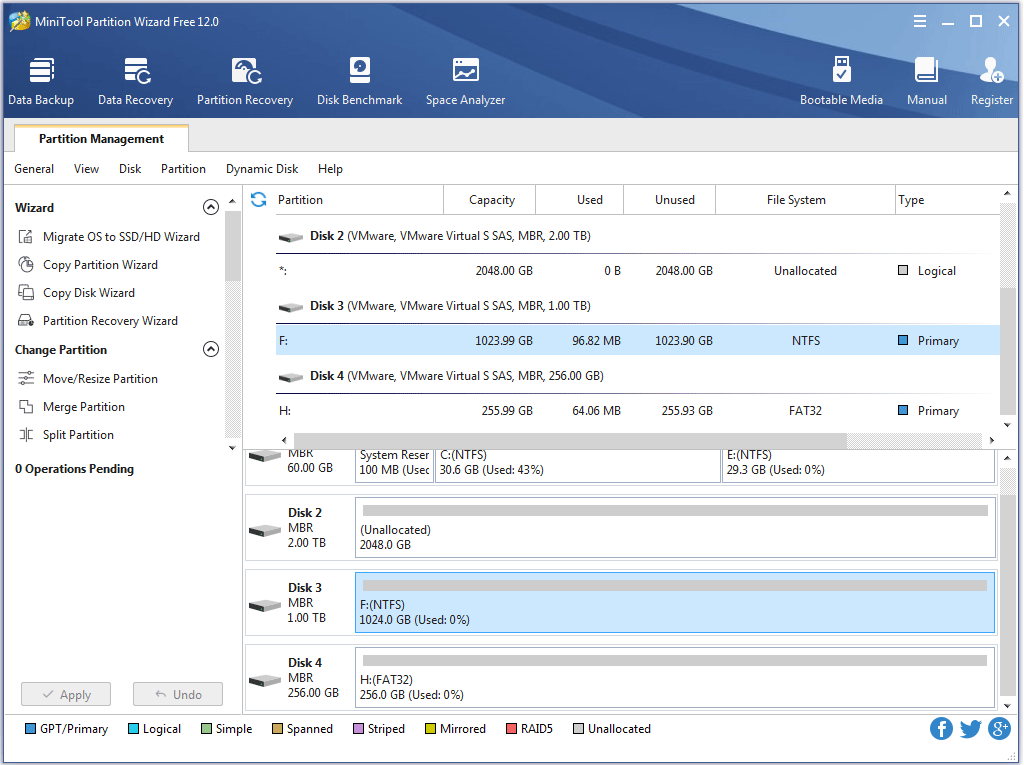This screenshot has width=1024, height=765.
Task: Click the Register icon
Action: (991, 71)
